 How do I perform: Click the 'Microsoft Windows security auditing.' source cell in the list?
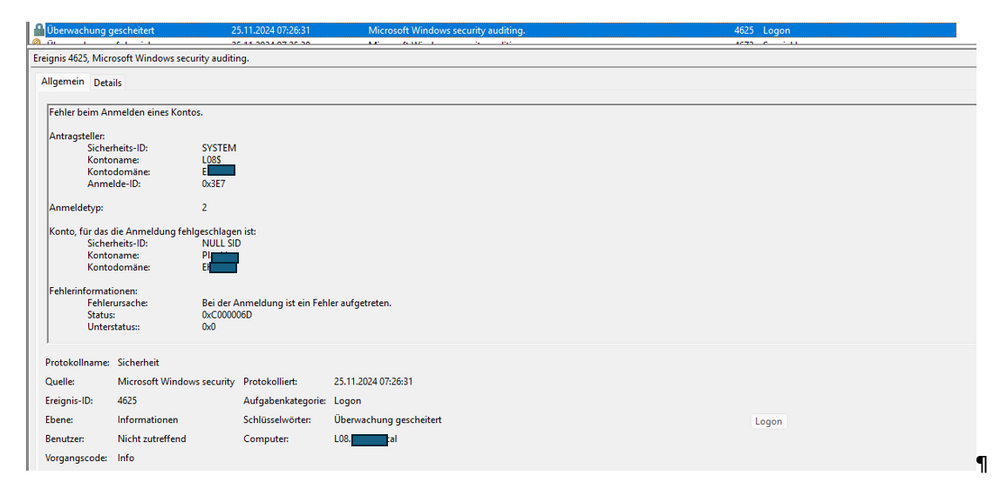tap(447, 31)
